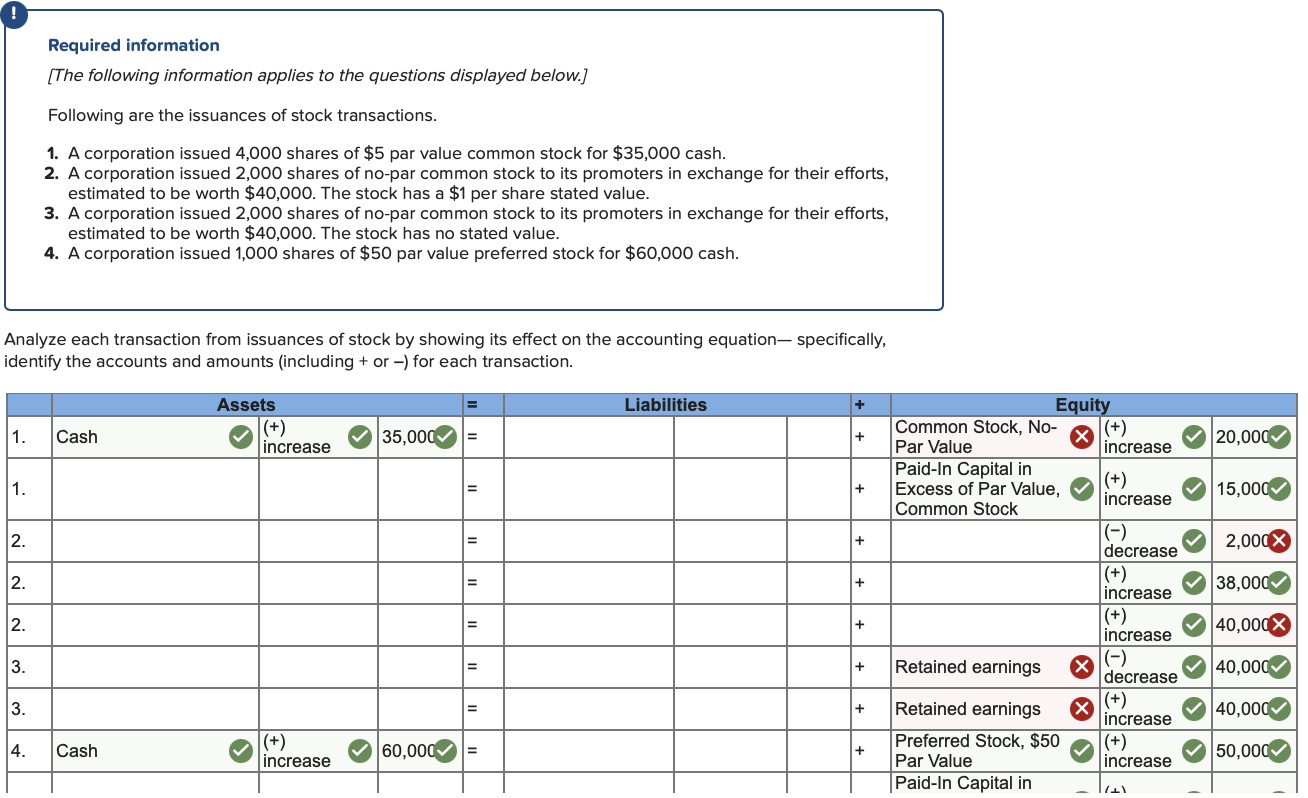Click green check after the 15,000 row increase direction

pyautogui.click(x=1193, y=489)
